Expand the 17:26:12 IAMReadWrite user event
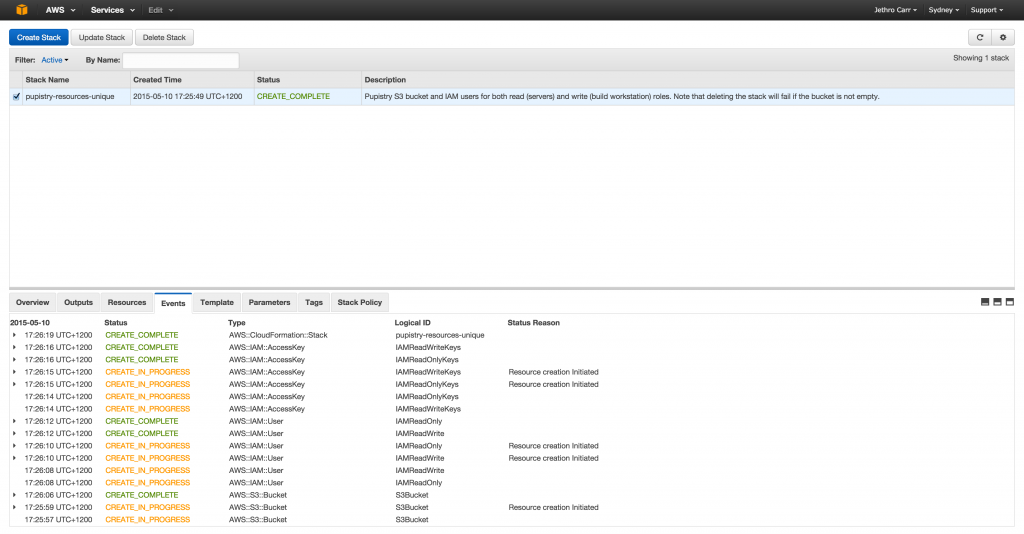Image resolution: width=1024 pixels, height=534 pixels. pos(14,433)
